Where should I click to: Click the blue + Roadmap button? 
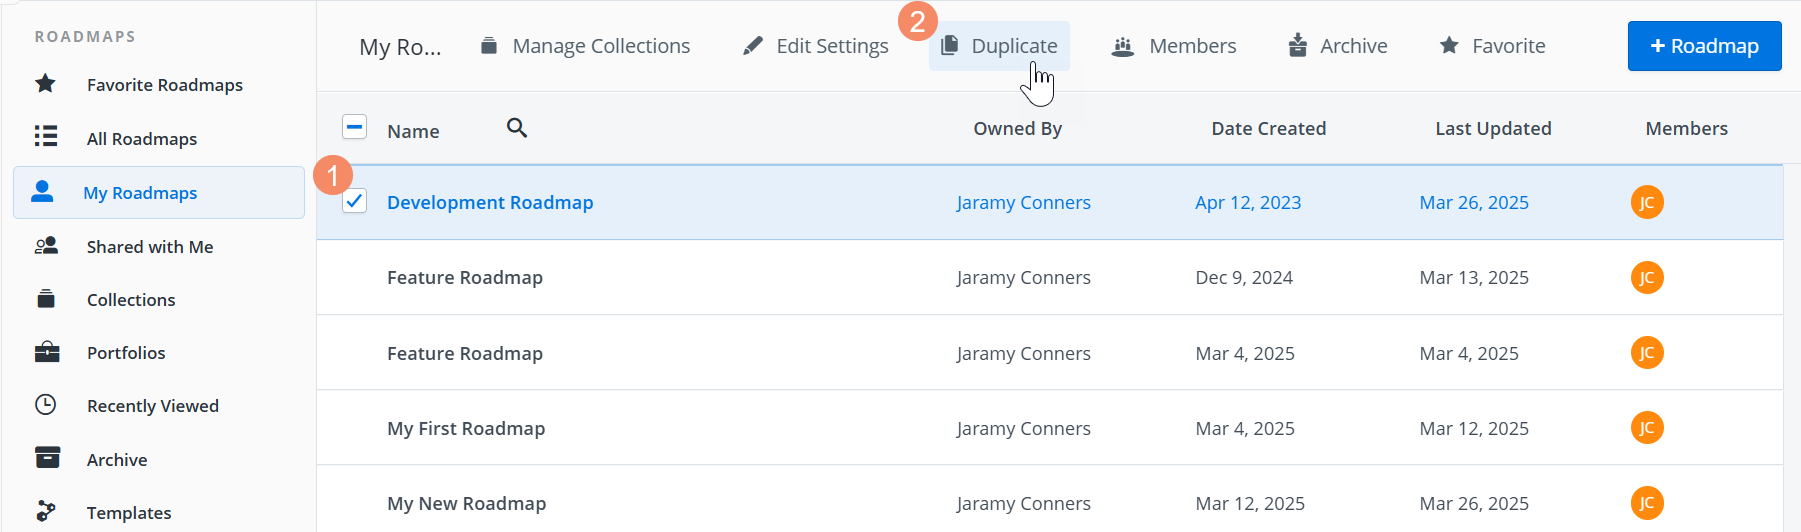1704,46
